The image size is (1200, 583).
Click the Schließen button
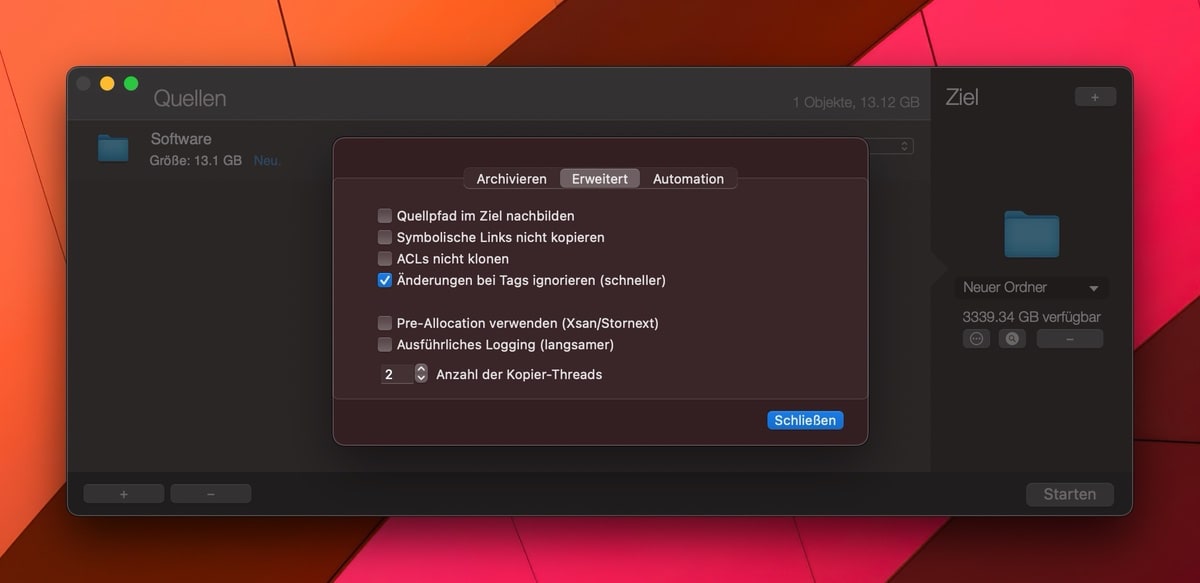[805, 420]
